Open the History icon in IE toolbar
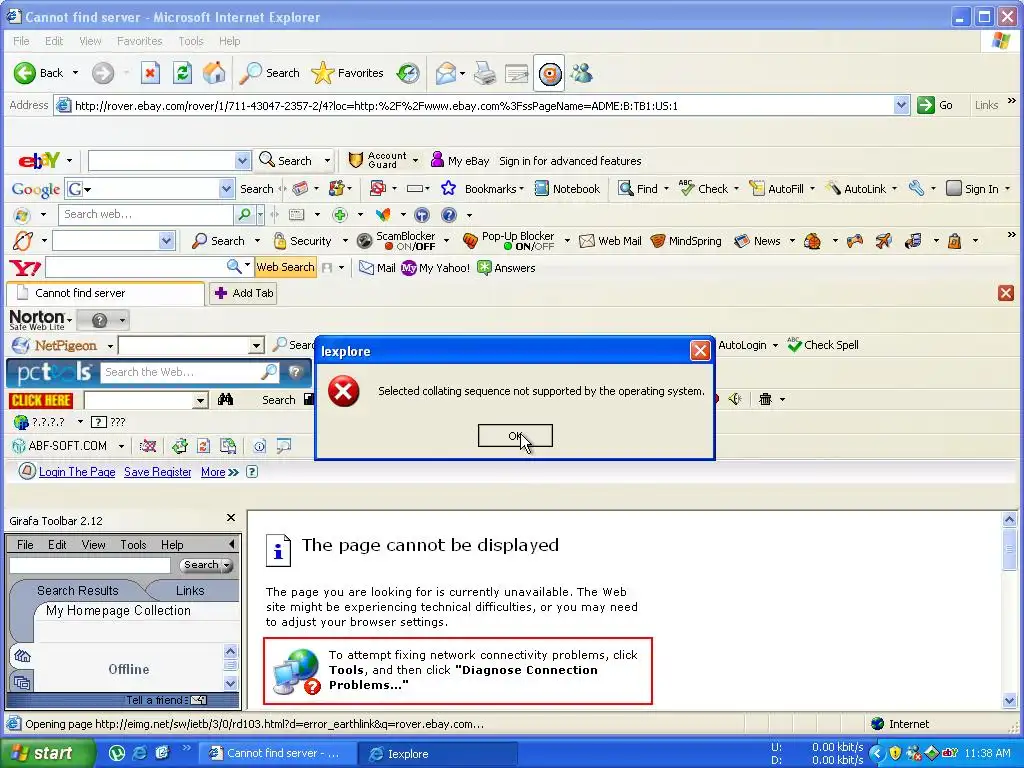This screenshot has width=1024, height=768. [x=408, y=73]
